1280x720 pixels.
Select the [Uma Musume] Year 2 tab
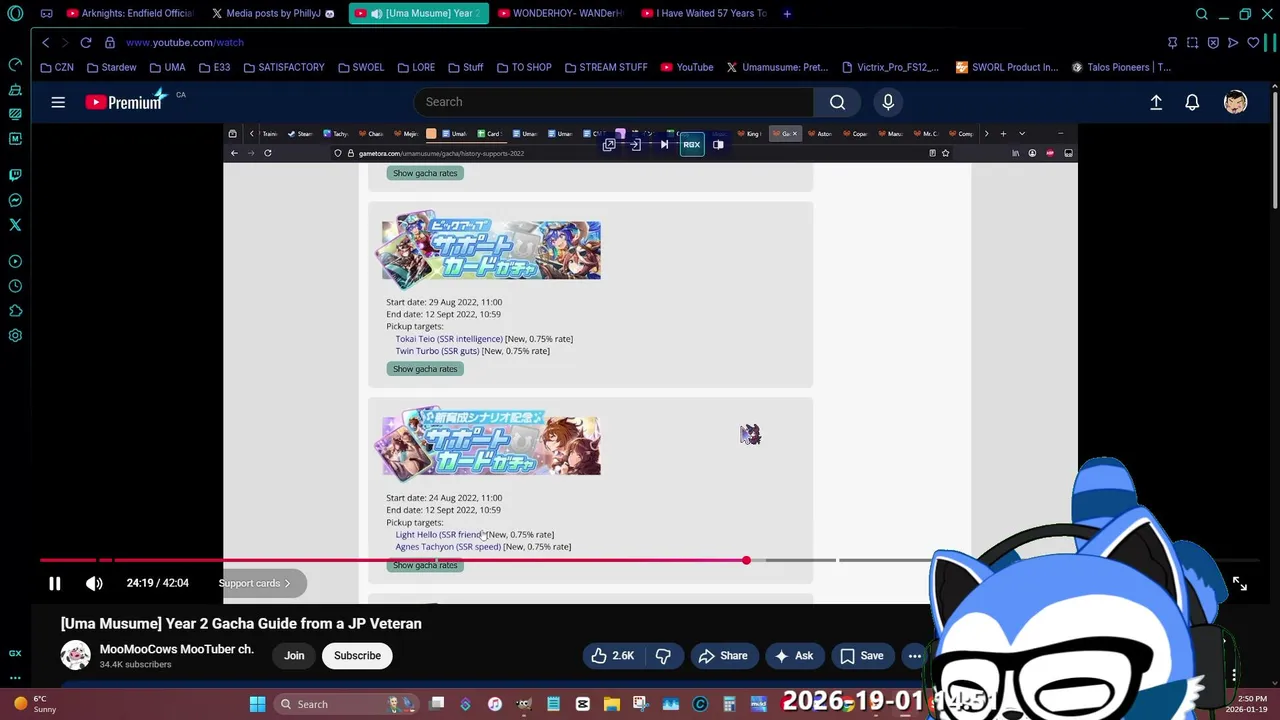pos(418,14)
